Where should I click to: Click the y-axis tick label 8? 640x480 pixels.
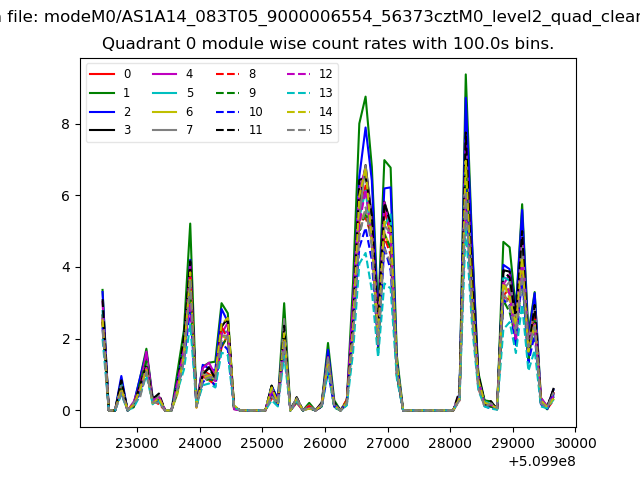[x=68, y=124]
